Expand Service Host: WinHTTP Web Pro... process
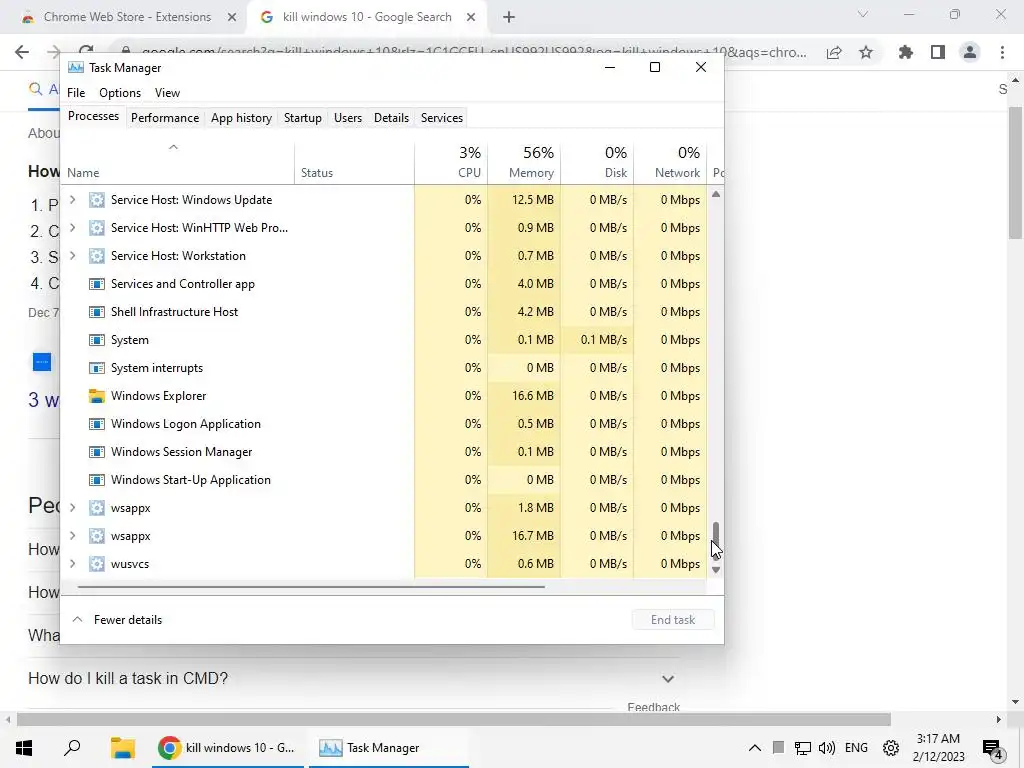 click(72, 228)
